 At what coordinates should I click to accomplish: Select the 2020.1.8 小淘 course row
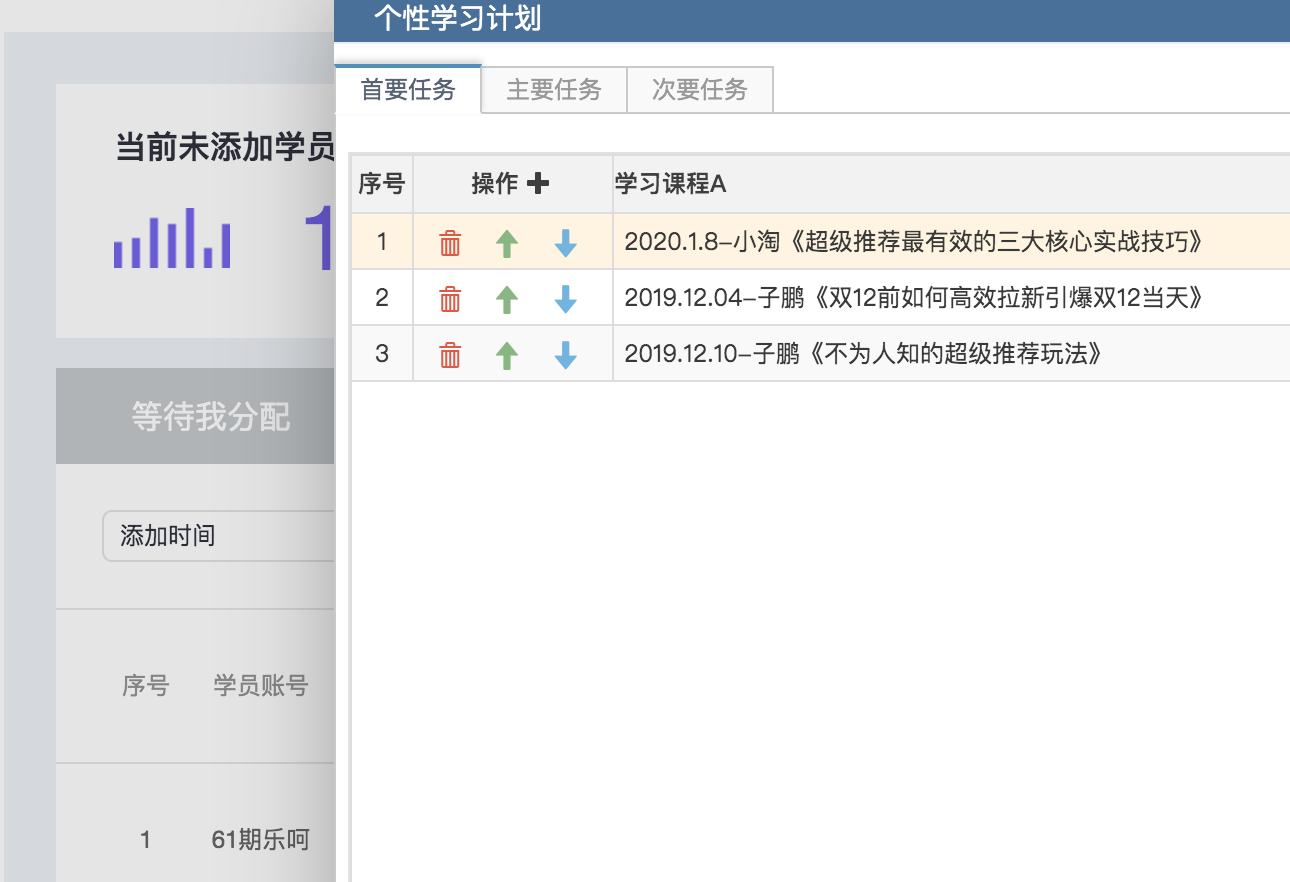[x=912, y=242]
